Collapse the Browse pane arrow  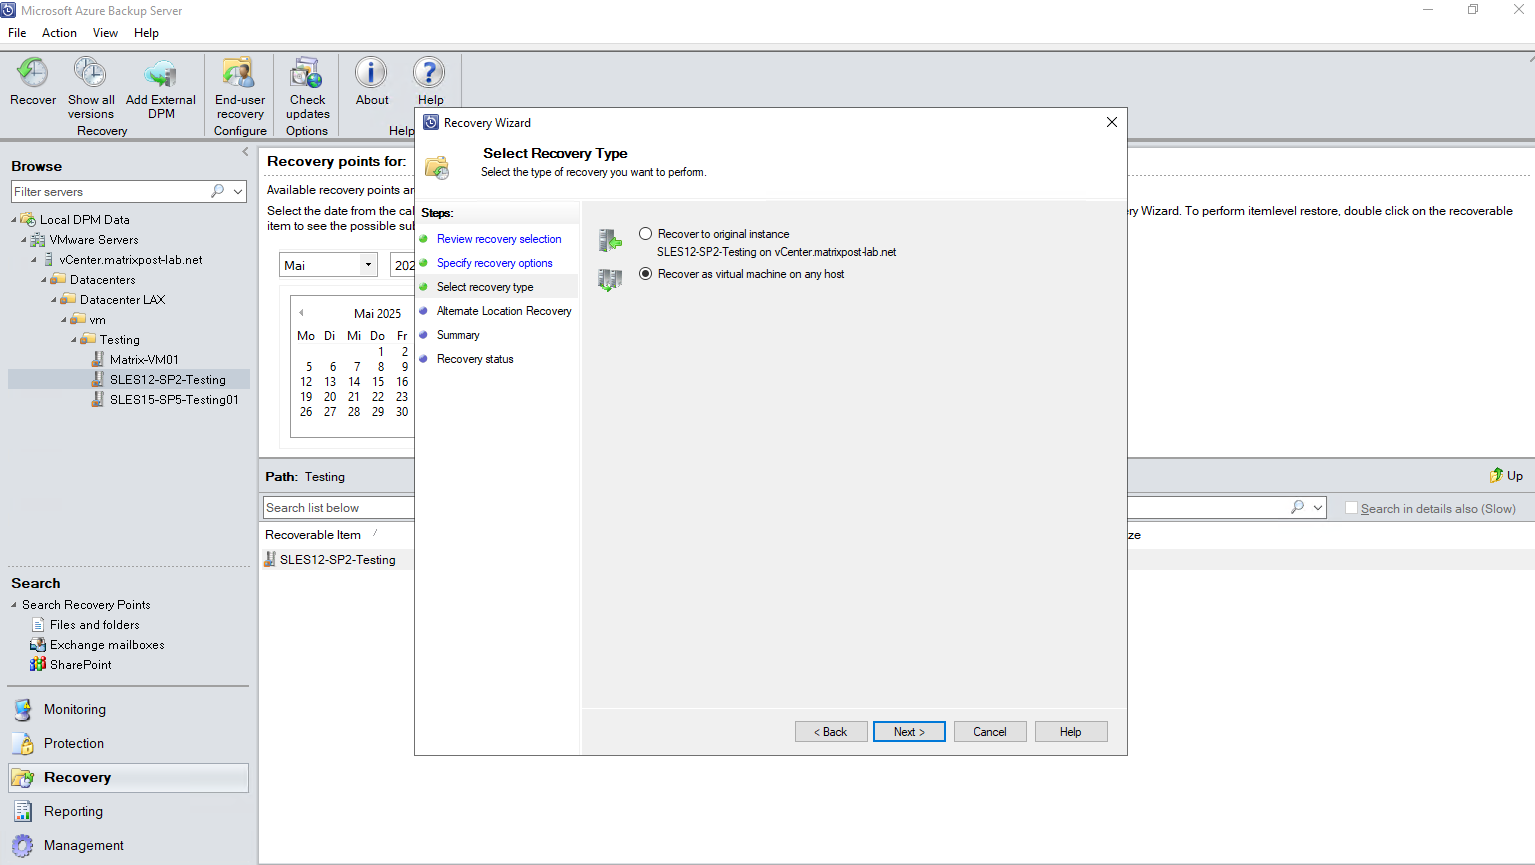(x=245, y=152)
